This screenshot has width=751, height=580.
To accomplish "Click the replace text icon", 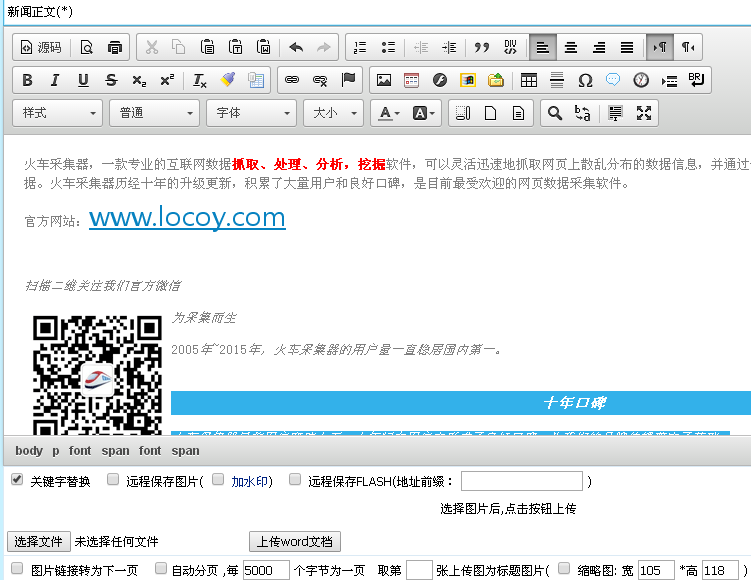I will pos(582,113).
